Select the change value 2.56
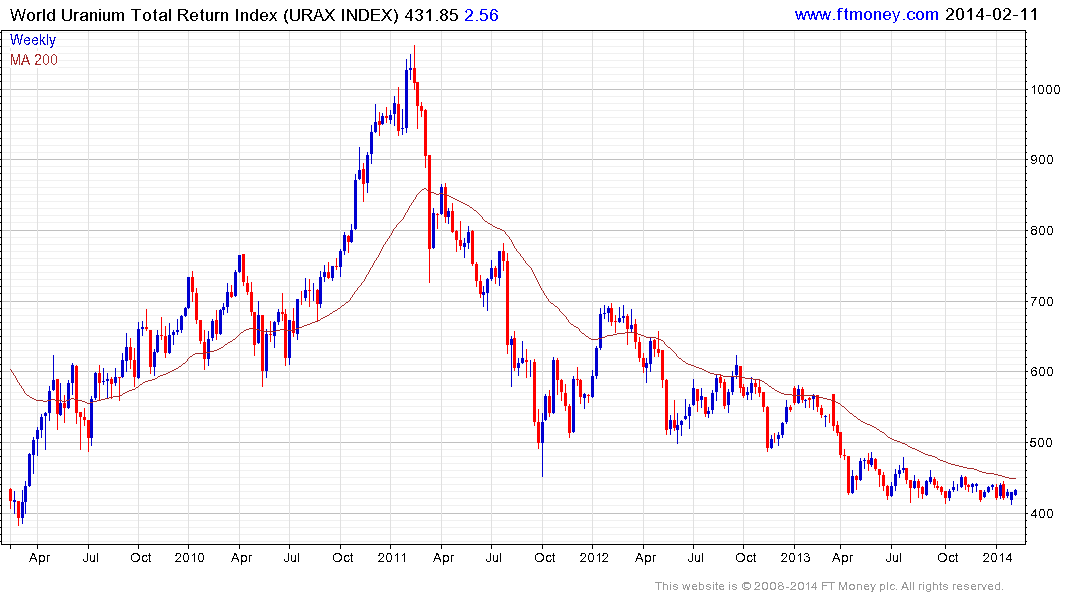The image size is (1075, 600). point(481,15)
